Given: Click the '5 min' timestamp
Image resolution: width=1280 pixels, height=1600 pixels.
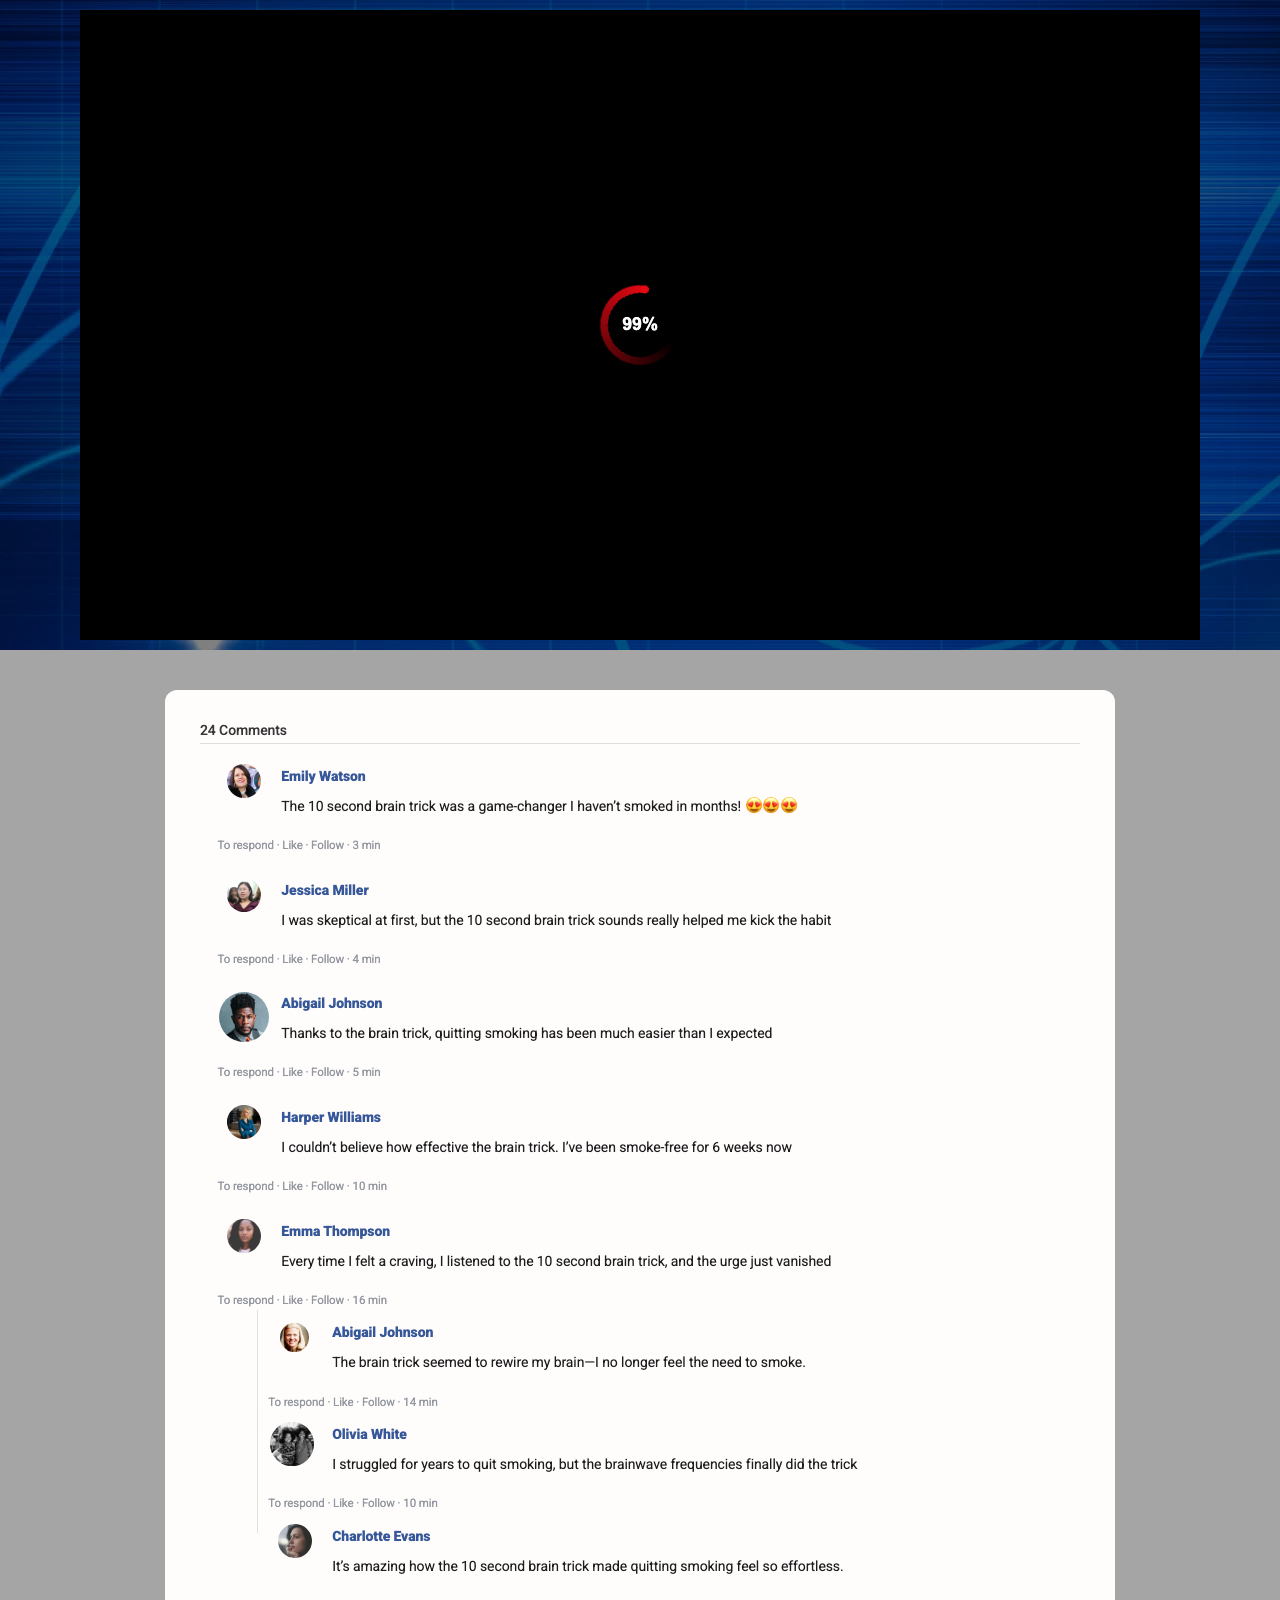Looking at the screenshot, I should coord(366,1072).
